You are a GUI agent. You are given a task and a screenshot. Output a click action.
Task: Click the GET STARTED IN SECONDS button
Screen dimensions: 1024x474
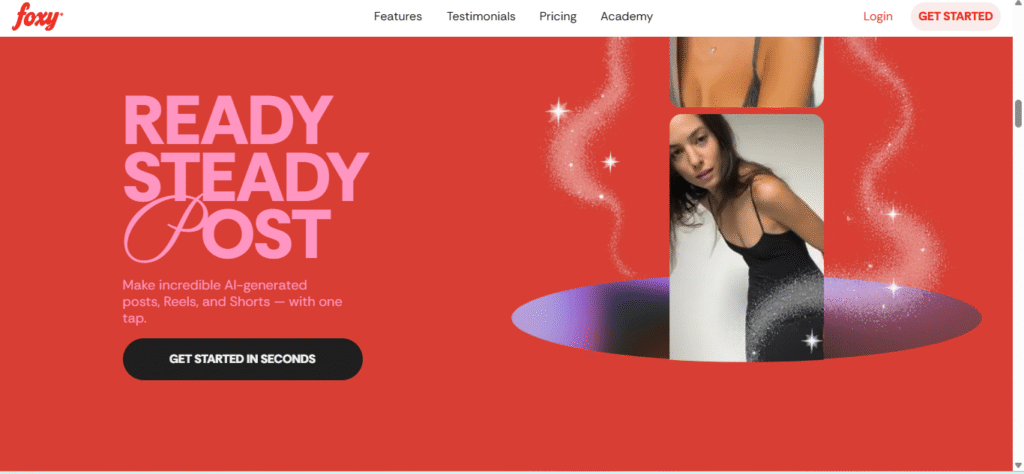point(242,359)
